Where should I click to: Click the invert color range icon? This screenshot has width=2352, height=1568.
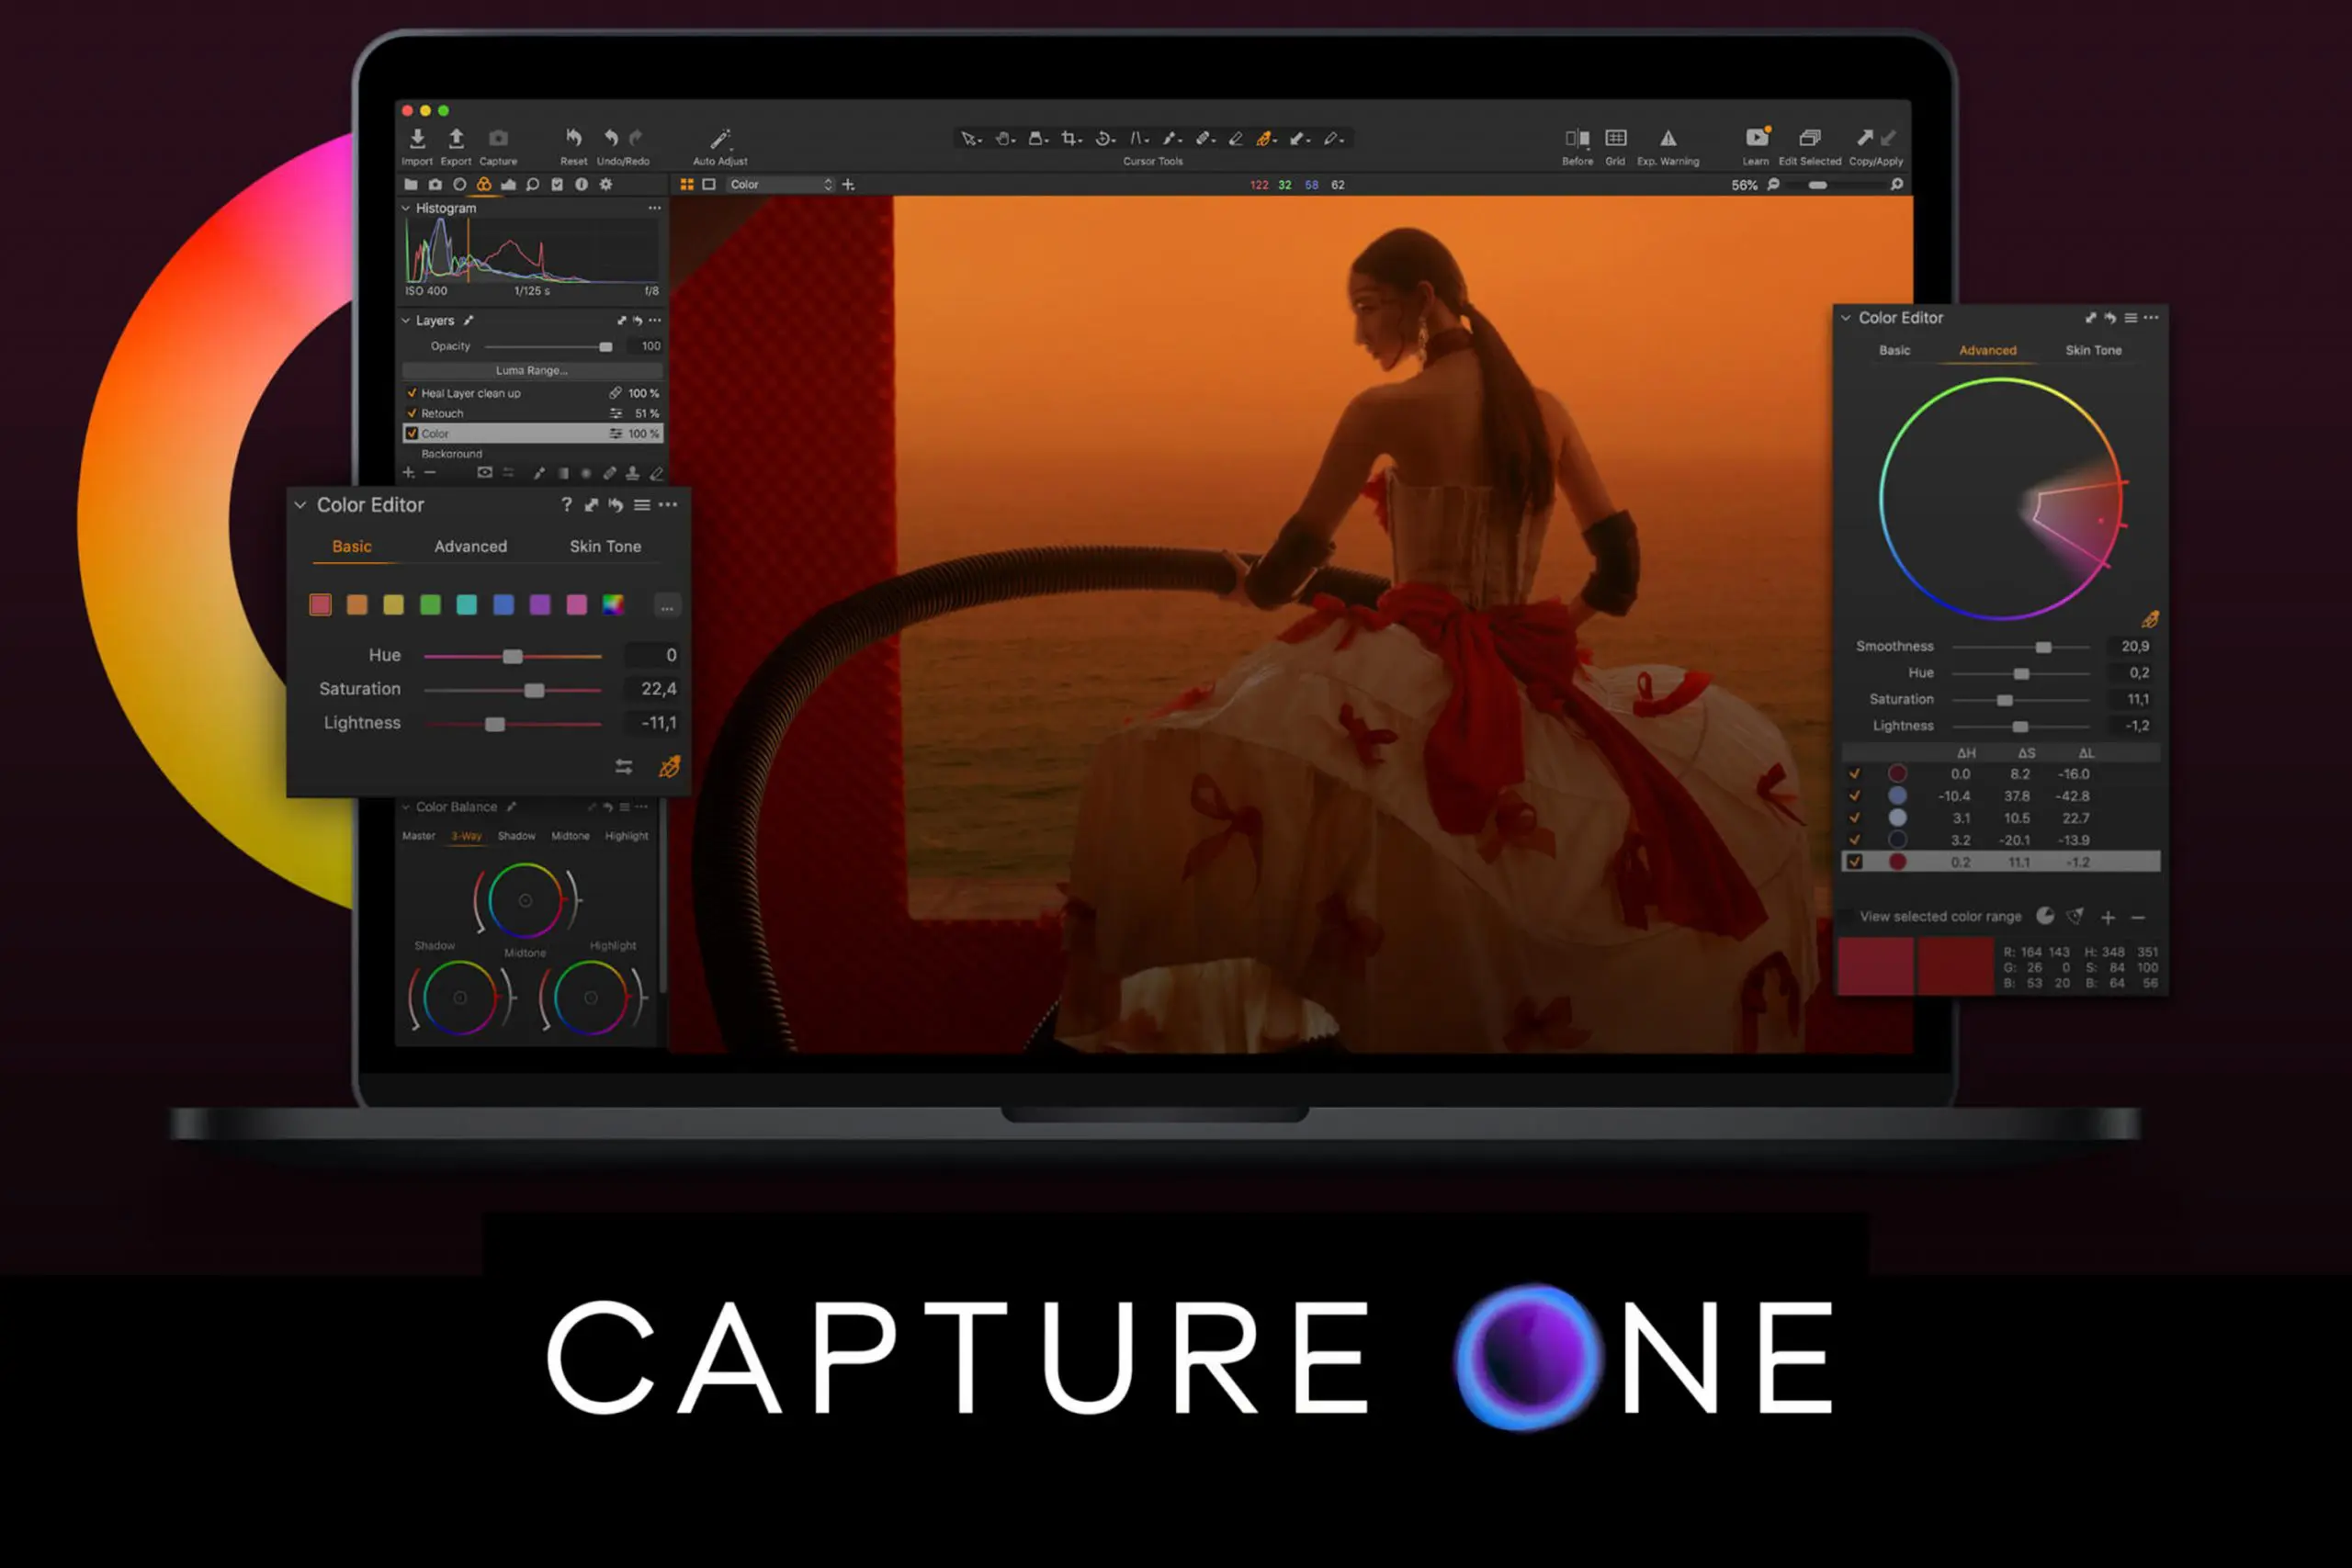tap(2045, 916)
